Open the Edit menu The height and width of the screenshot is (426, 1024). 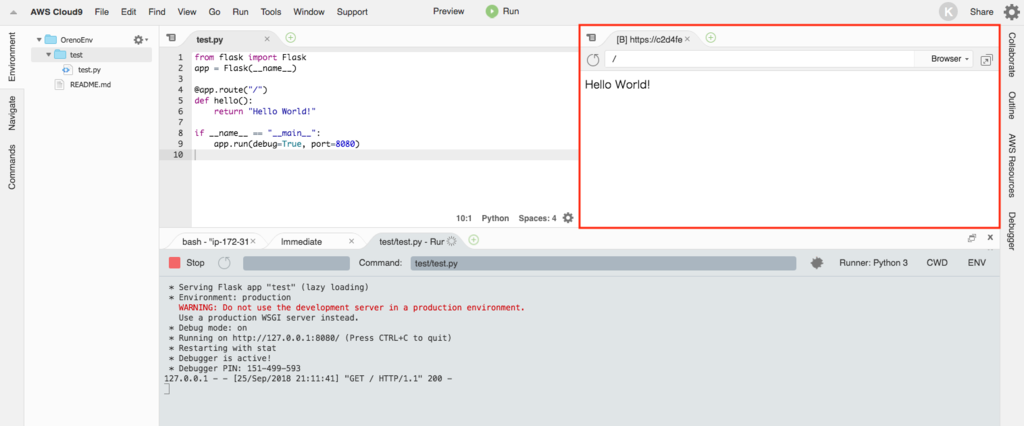129,12
